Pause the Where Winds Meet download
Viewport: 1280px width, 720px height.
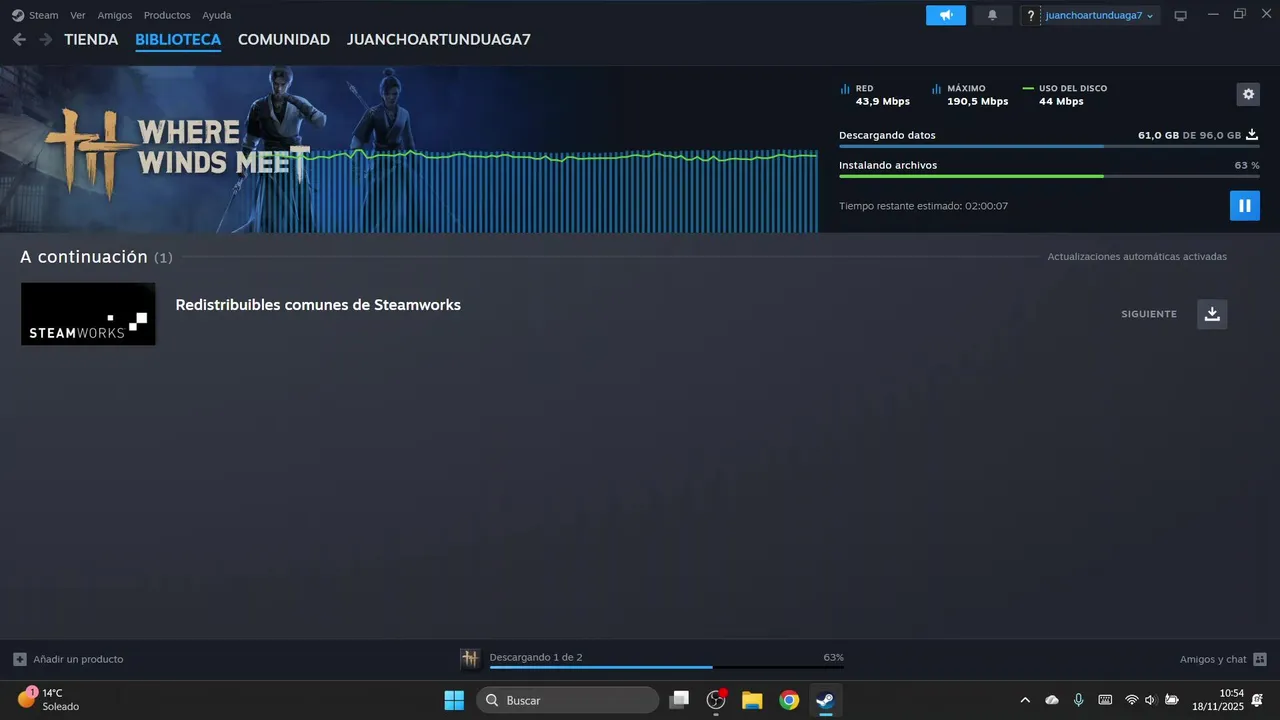pyautogui.click(x=1245, y=205)
